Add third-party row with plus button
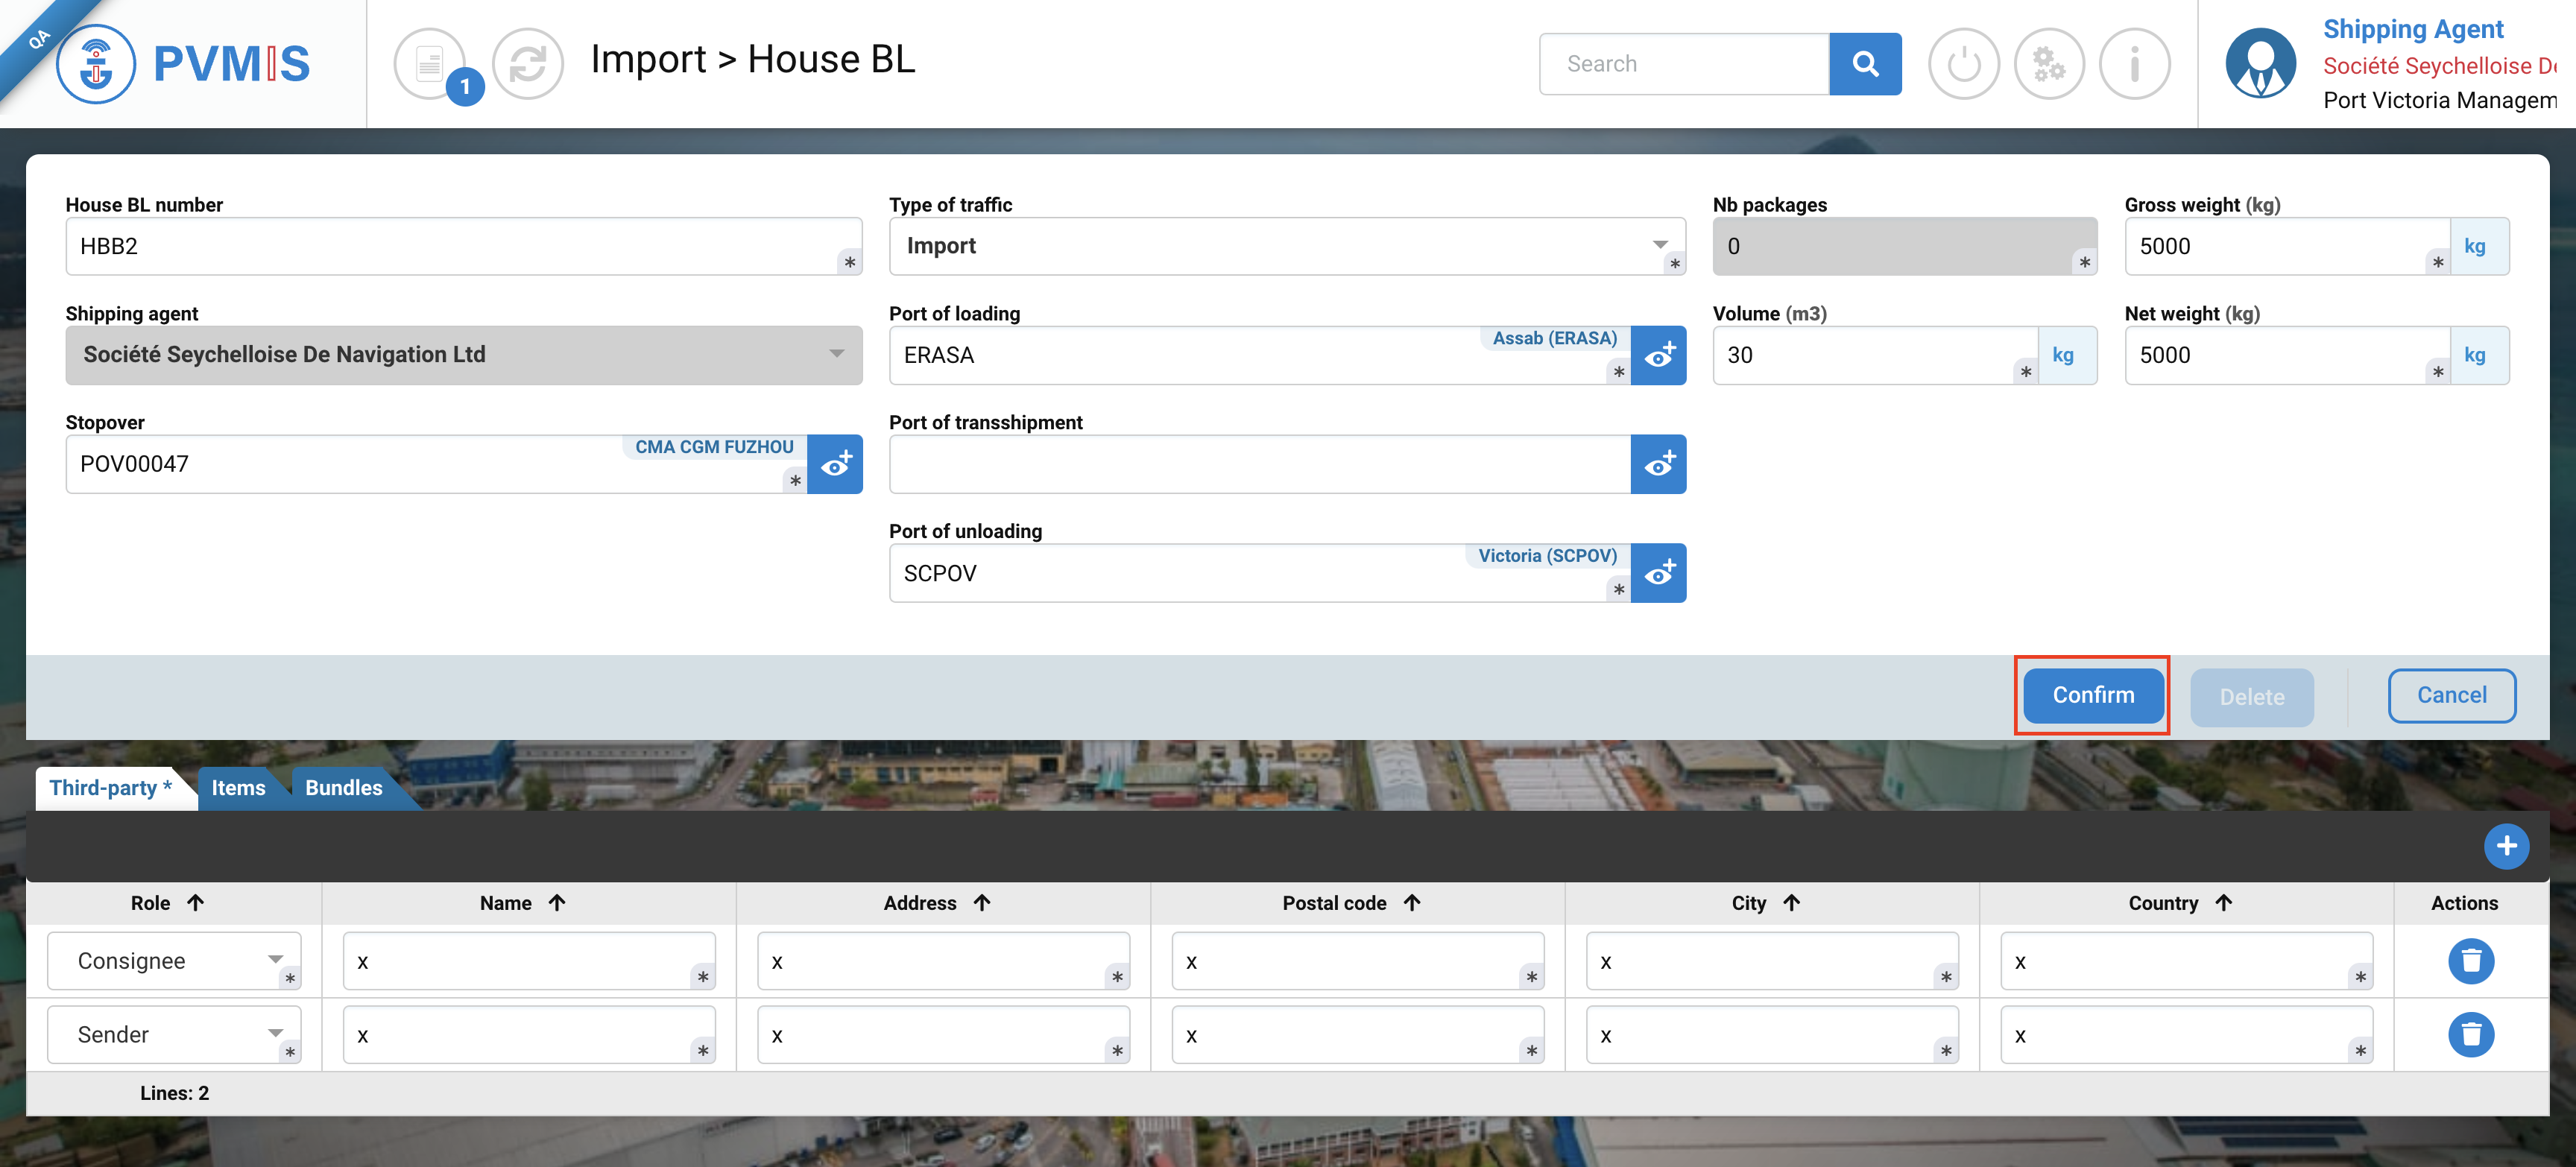The width and height of the screenshot is (2576, 1167). [x=2506, y=846]
